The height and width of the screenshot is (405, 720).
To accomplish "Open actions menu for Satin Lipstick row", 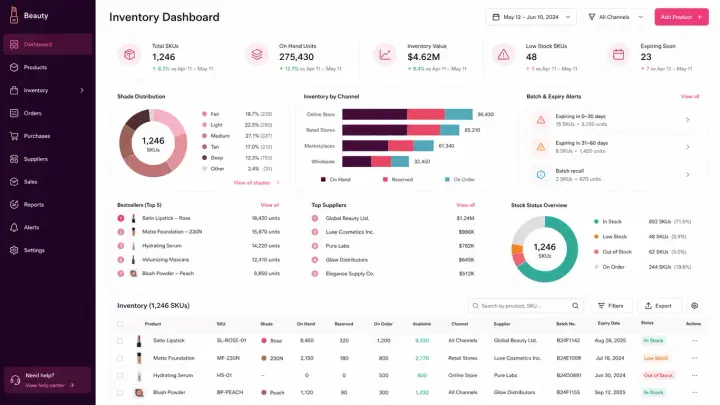I will (694, 341).
